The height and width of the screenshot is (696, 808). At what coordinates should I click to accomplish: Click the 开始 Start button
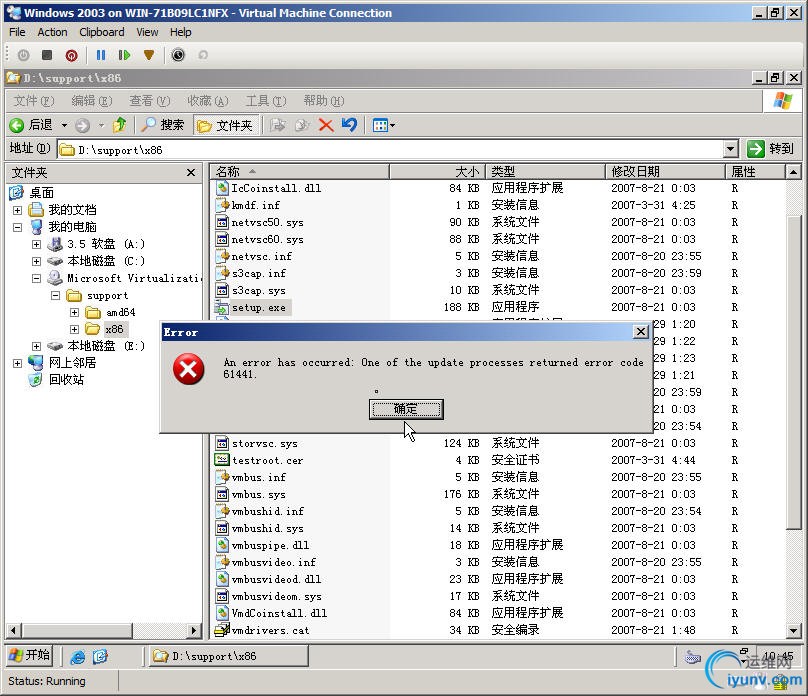pyautogui.click(x=30, y=655)
